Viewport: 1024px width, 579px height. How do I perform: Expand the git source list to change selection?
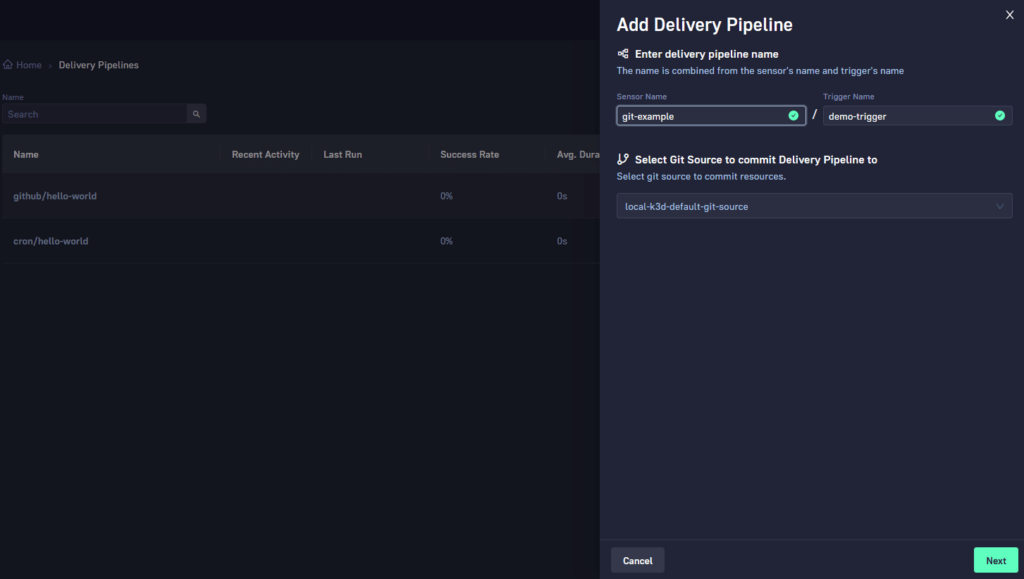pyautogui.click(x=814, y=206)
